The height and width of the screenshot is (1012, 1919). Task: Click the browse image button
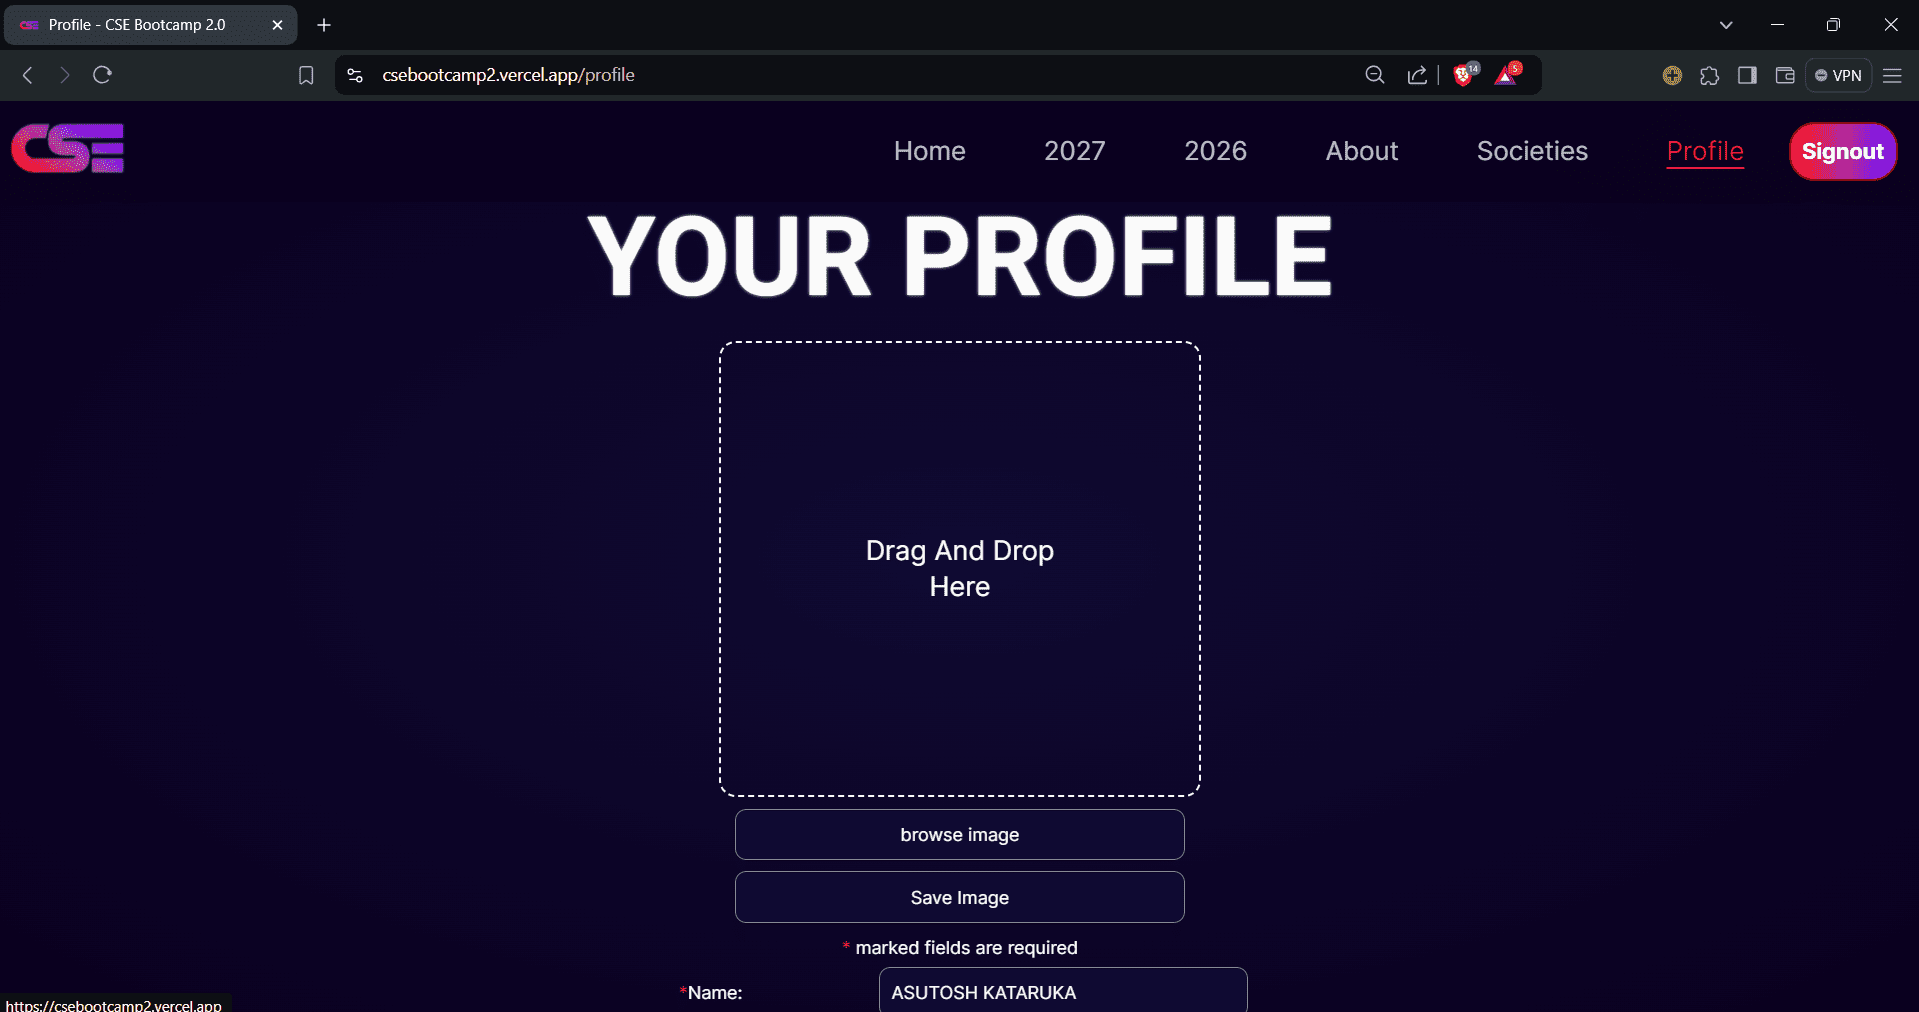point(960,834)
